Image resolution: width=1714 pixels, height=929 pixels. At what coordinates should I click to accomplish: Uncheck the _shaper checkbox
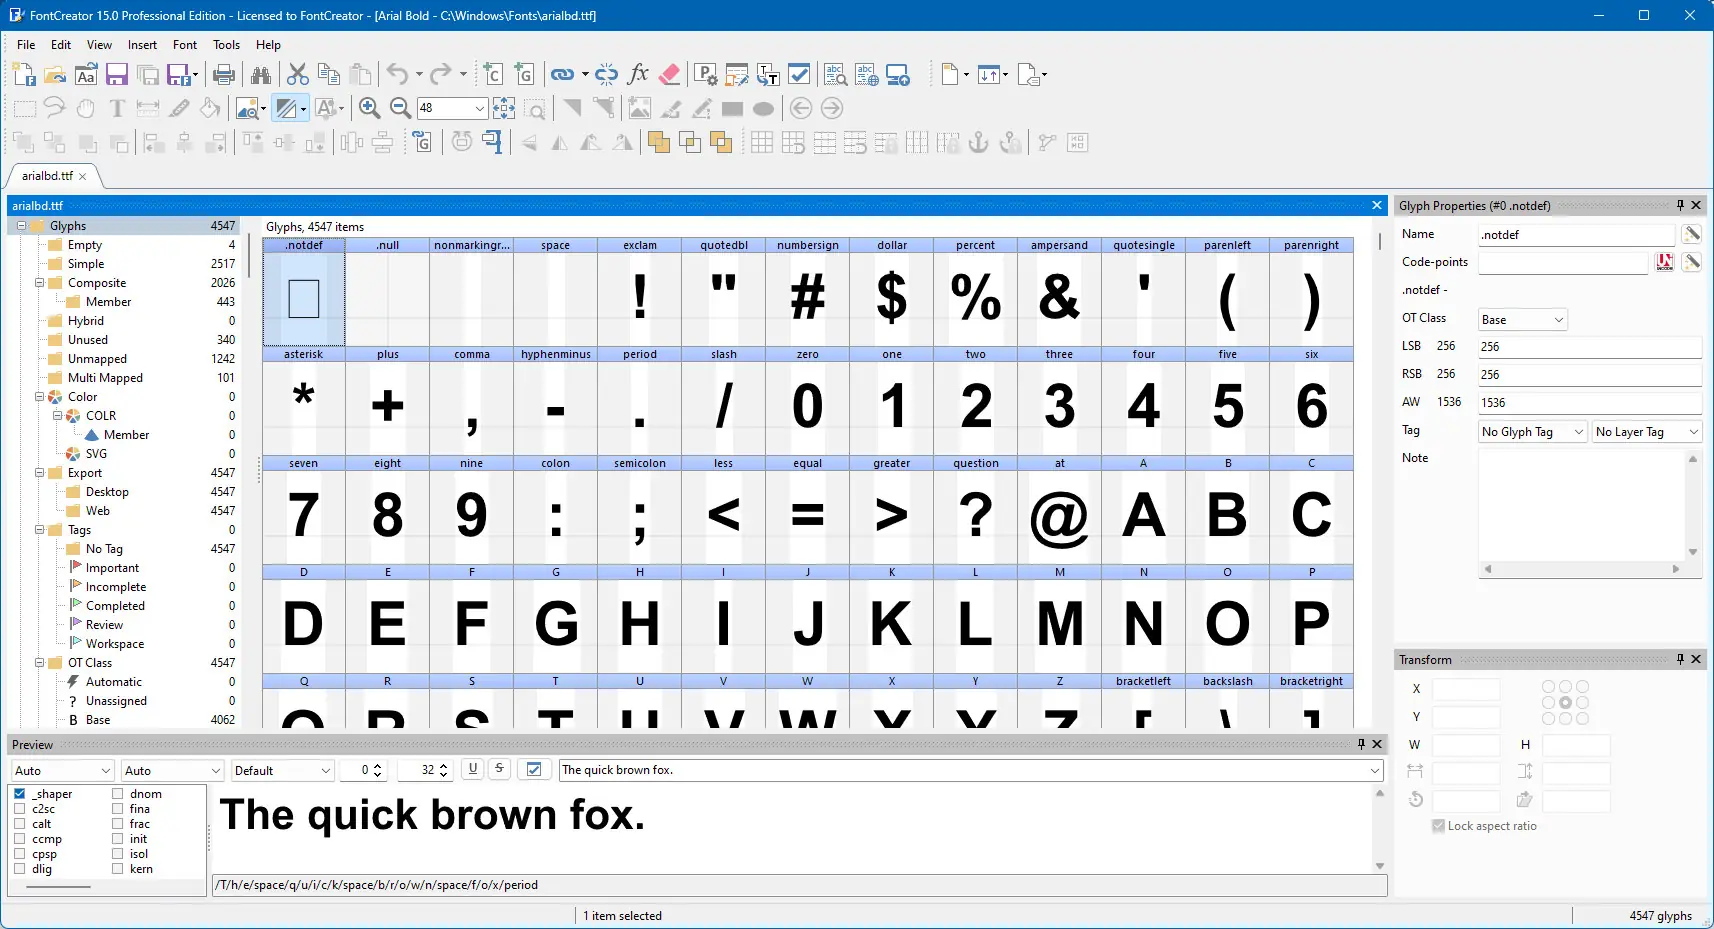pos(20,794)
